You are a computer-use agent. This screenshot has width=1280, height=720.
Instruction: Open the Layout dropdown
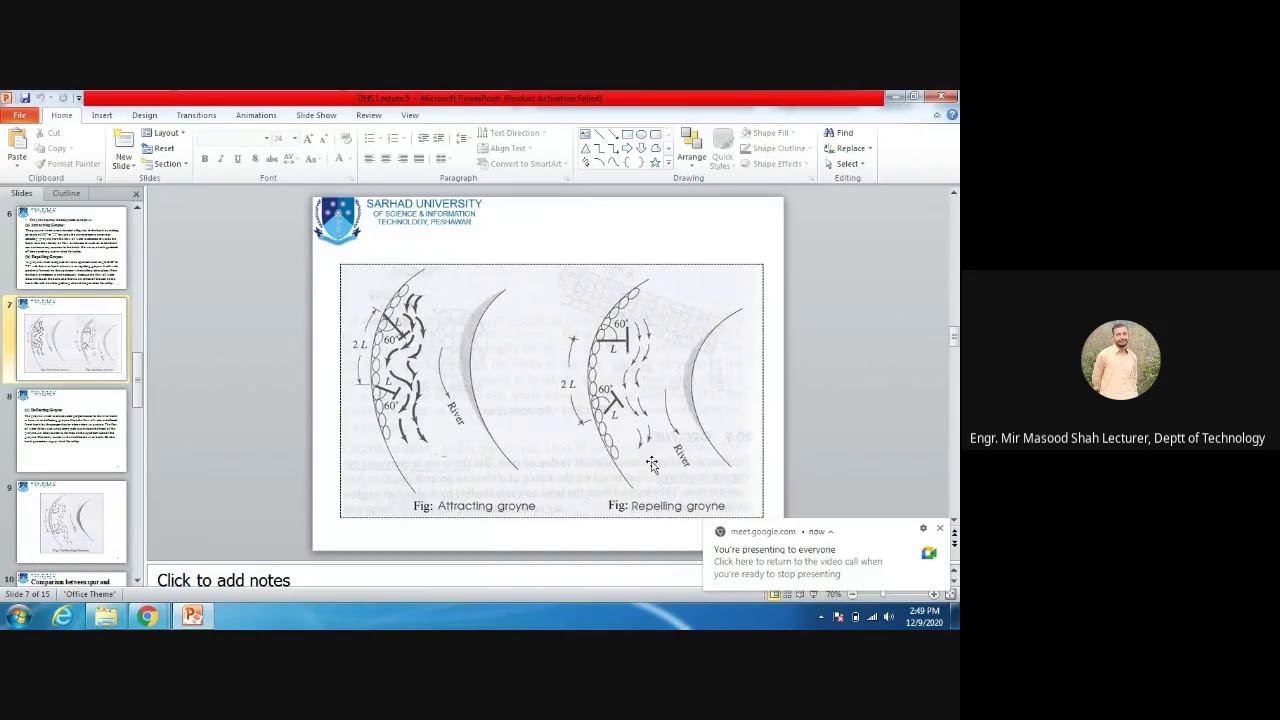coord(164,133)
